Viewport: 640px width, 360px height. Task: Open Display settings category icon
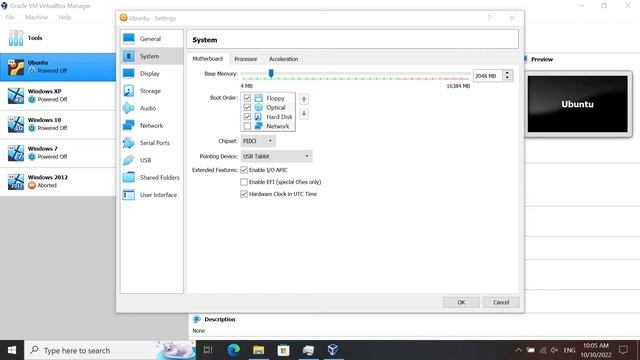[129, 73]
